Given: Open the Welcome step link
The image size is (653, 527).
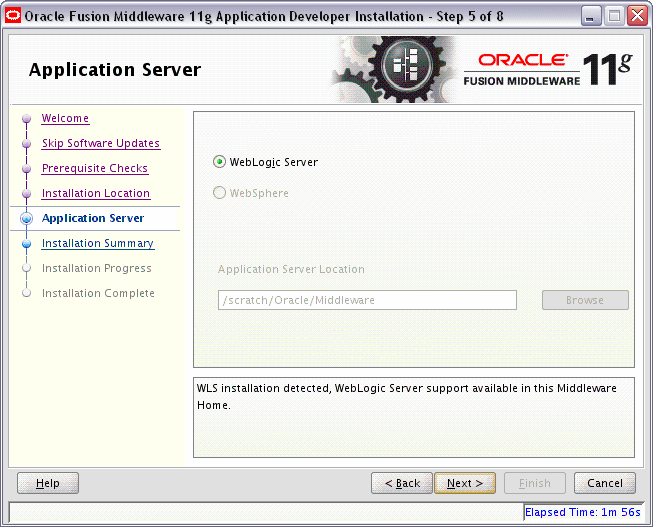Looking at the screenshot, I should [x=65, y=118].
